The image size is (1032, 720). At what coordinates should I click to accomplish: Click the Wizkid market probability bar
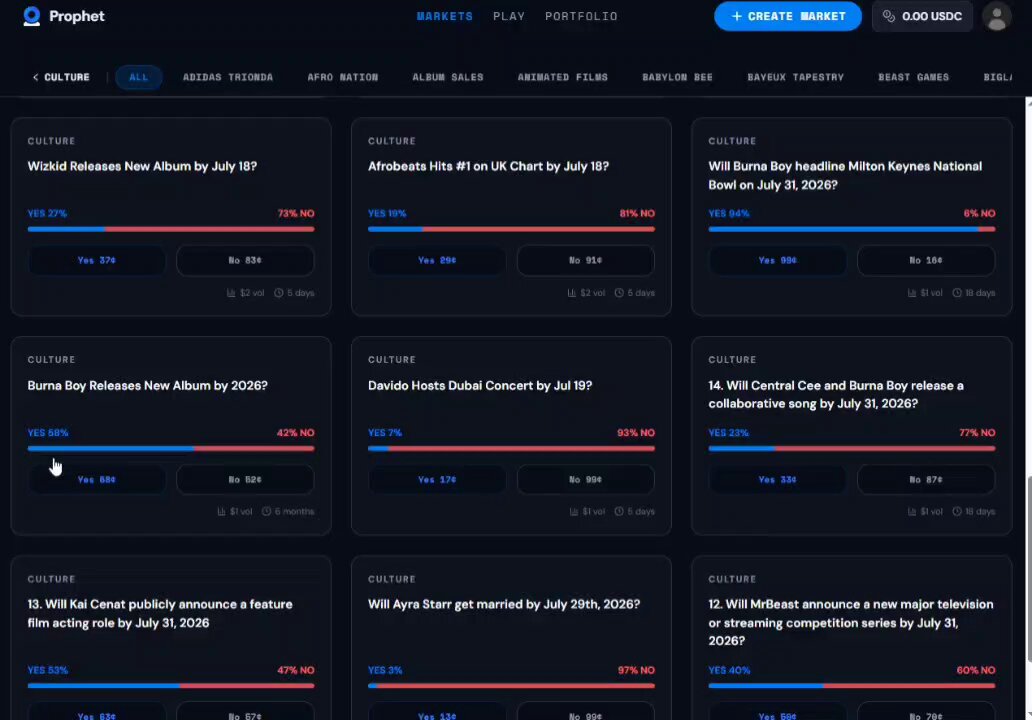(171, 229)
